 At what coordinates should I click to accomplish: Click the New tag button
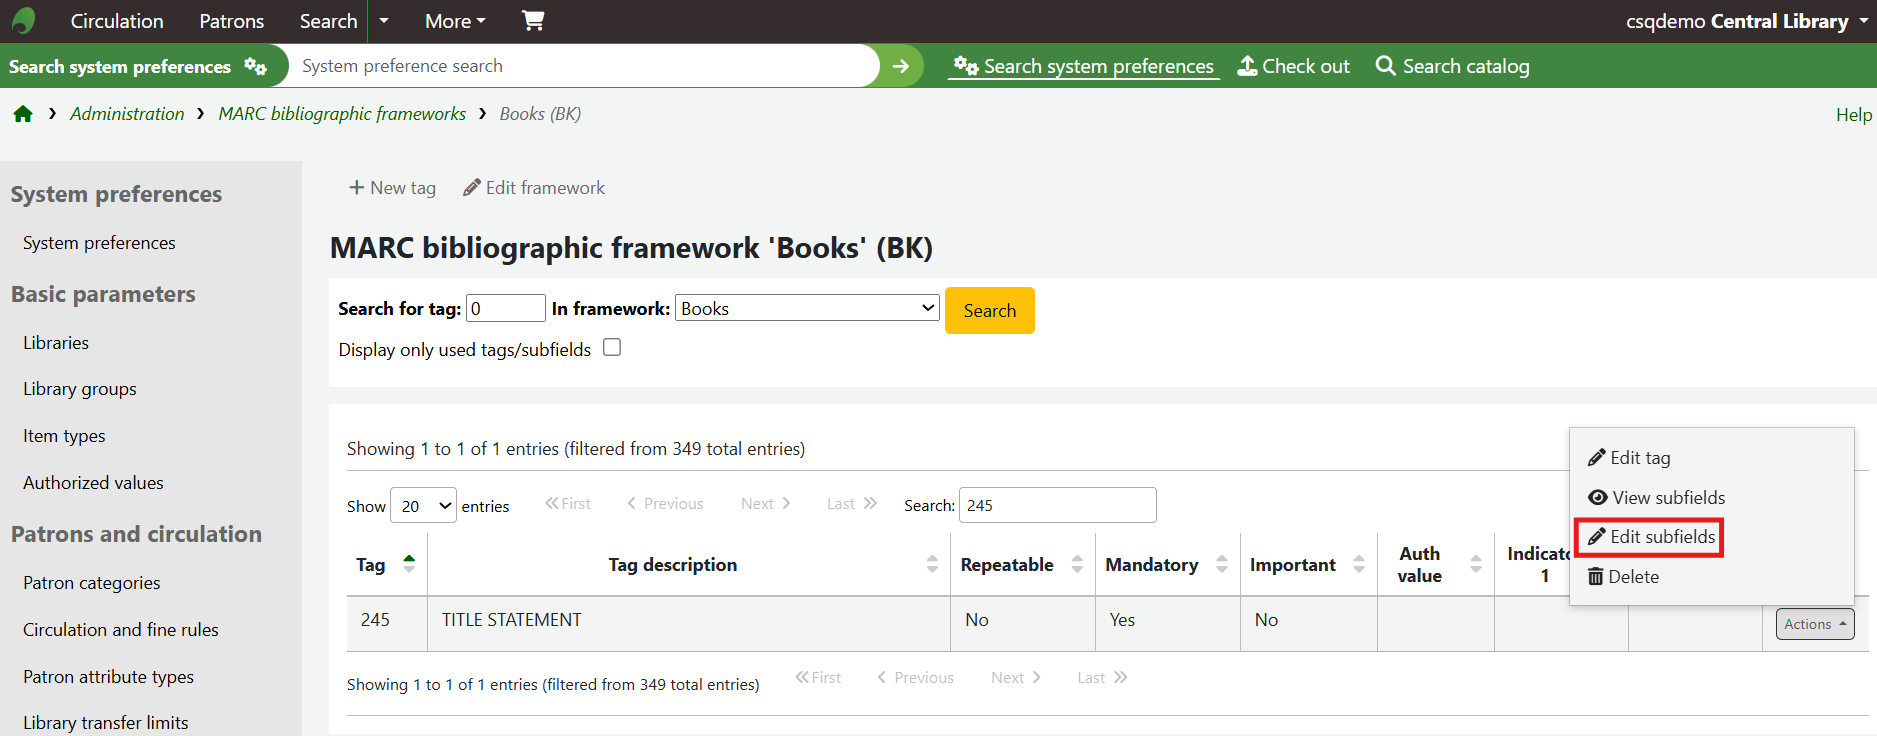[392, 188]
